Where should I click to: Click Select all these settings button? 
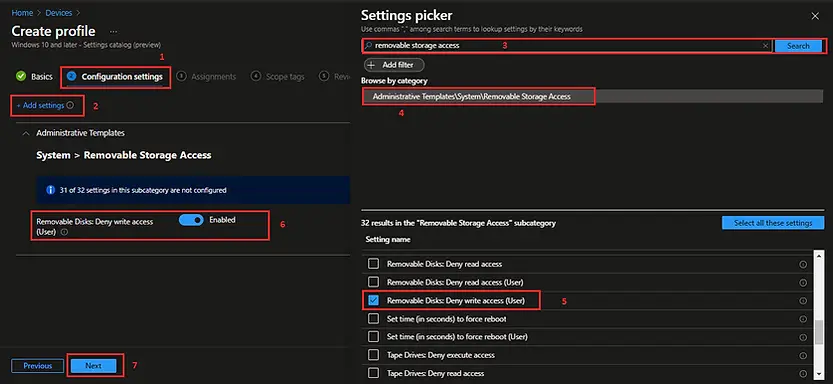point(773,223)
